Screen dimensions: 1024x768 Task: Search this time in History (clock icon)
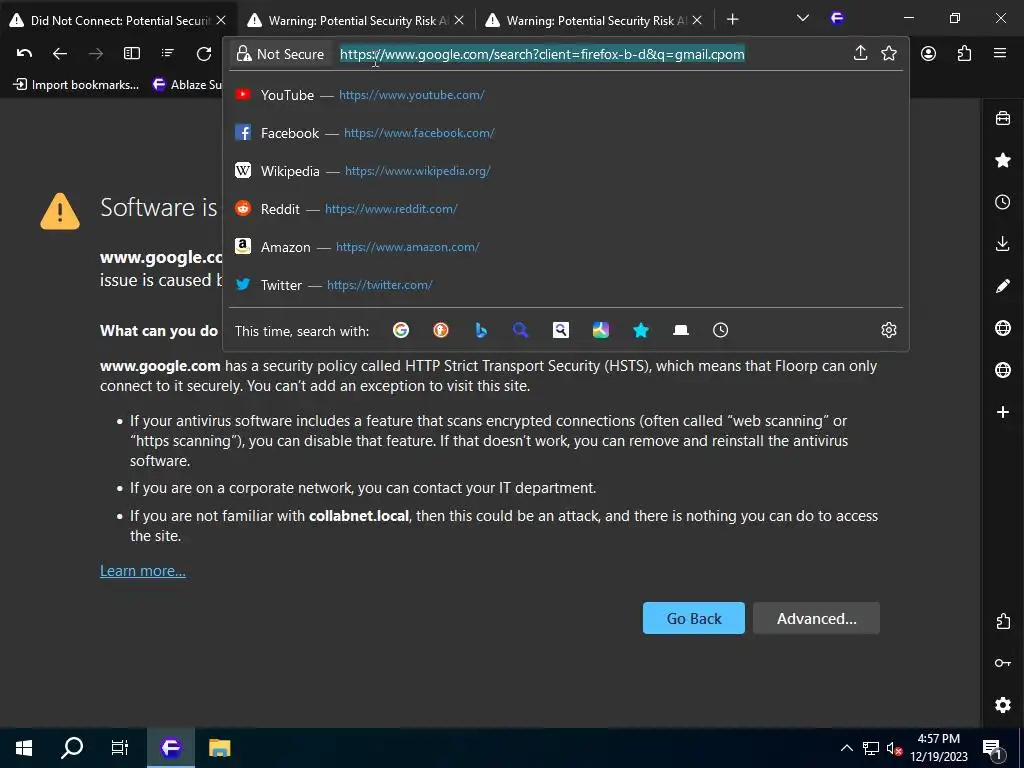tap(720, 330)
